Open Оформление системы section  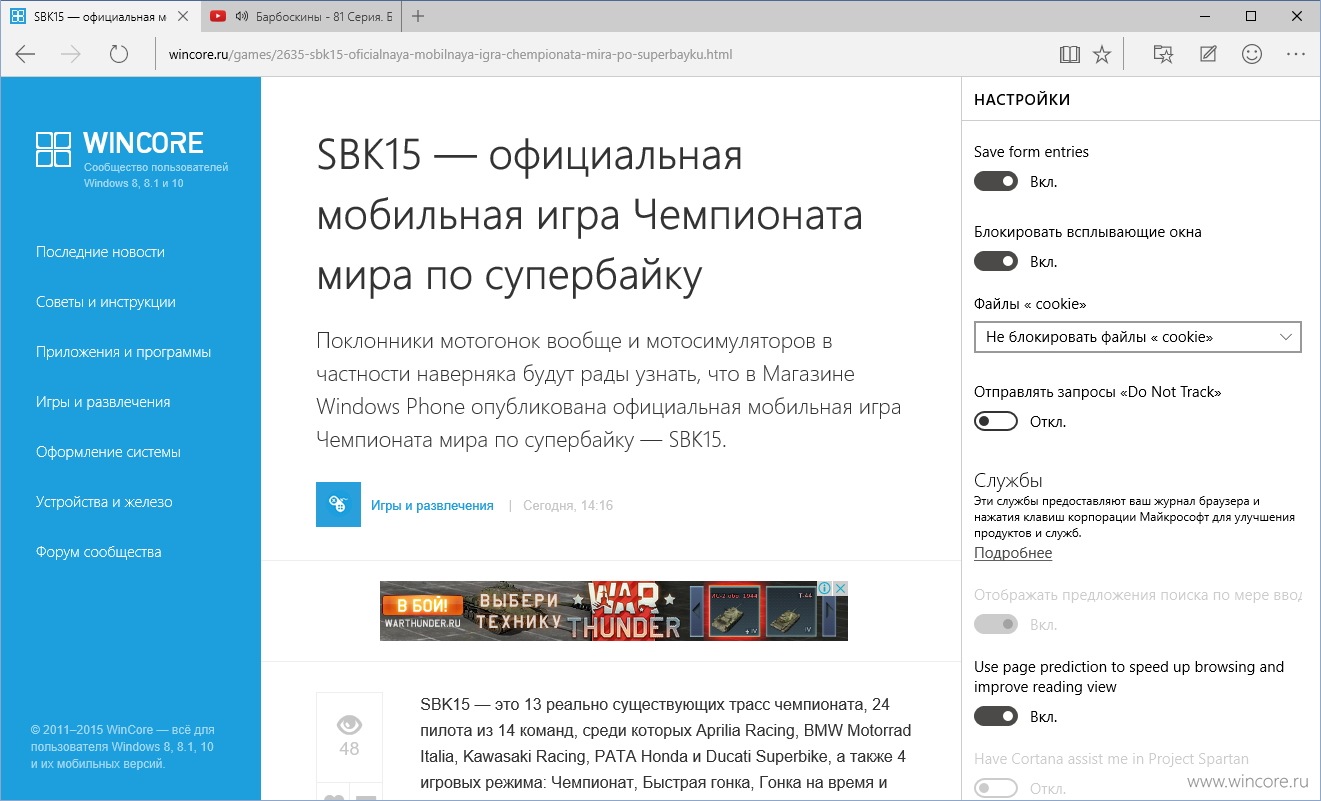point(108,452)
